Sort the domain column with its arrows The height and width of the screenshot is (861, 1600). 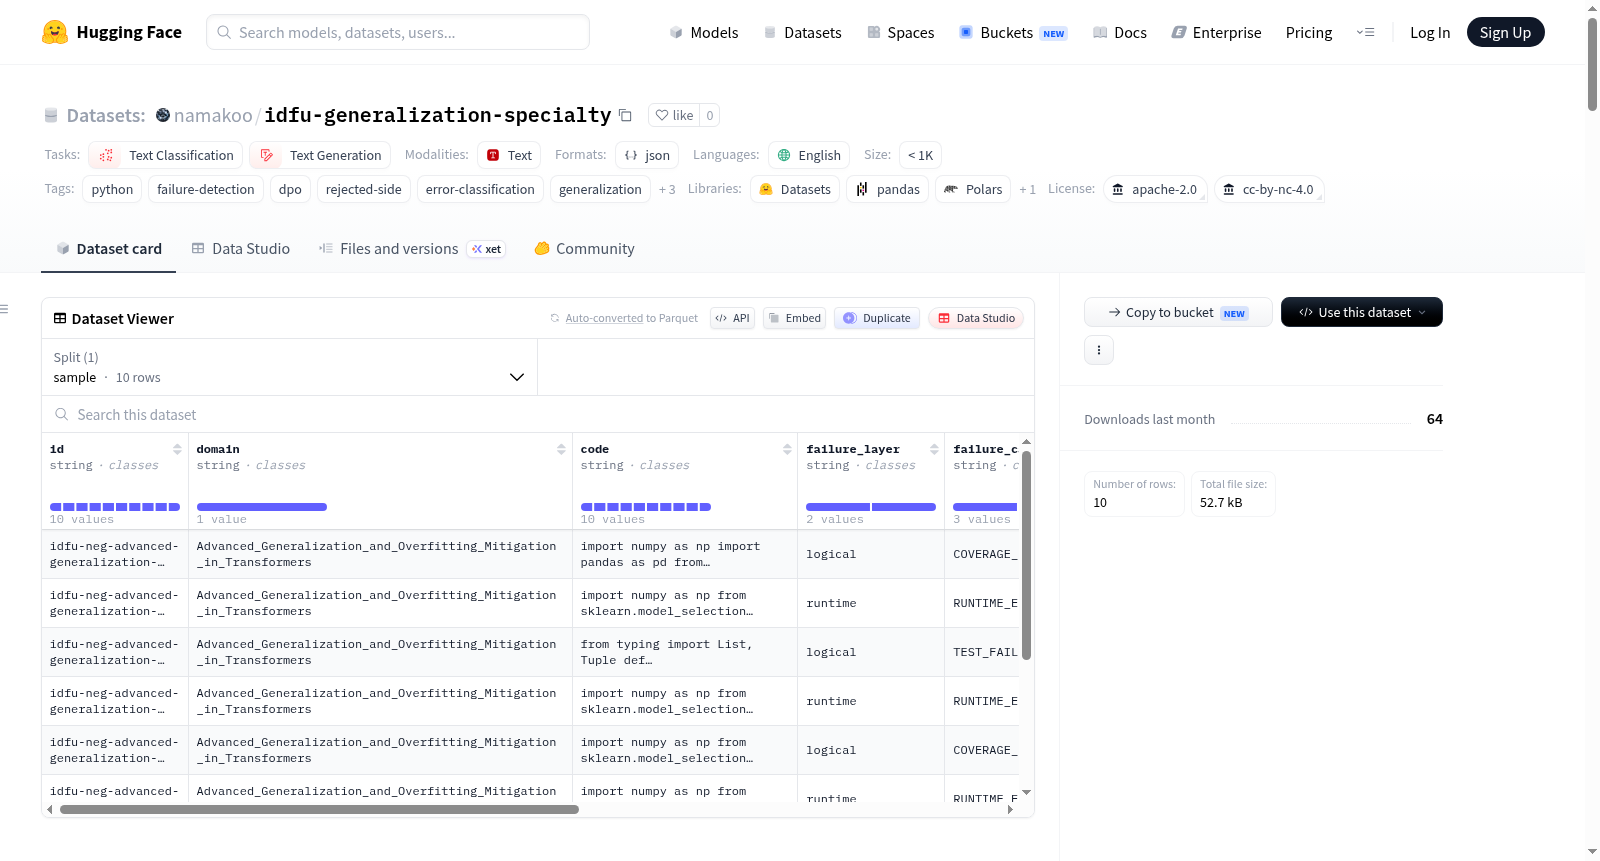(x=561, y=449)
